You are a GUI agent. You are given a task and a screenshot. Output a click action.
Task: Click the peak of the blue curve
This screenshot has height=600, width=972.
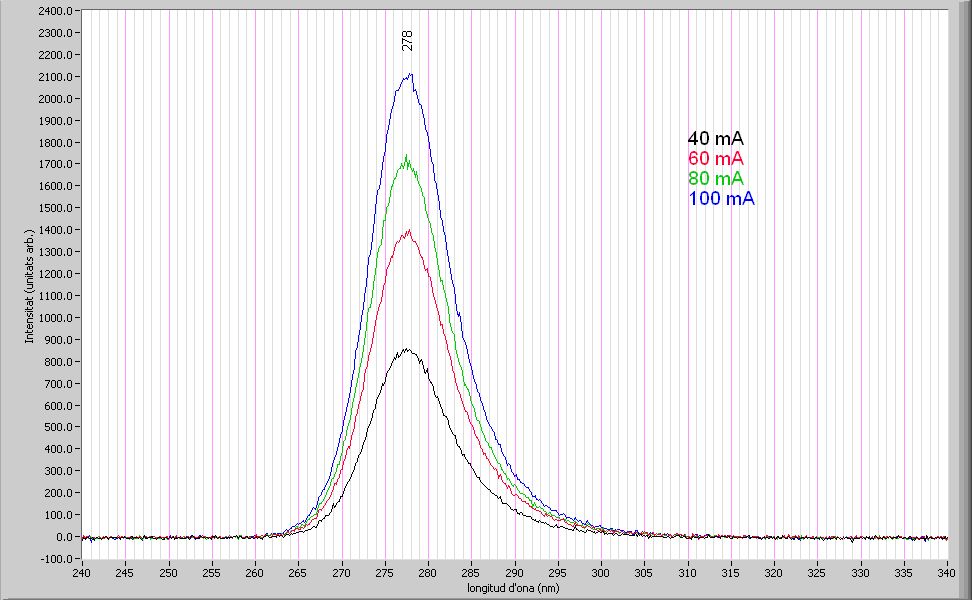click(409, 76)
